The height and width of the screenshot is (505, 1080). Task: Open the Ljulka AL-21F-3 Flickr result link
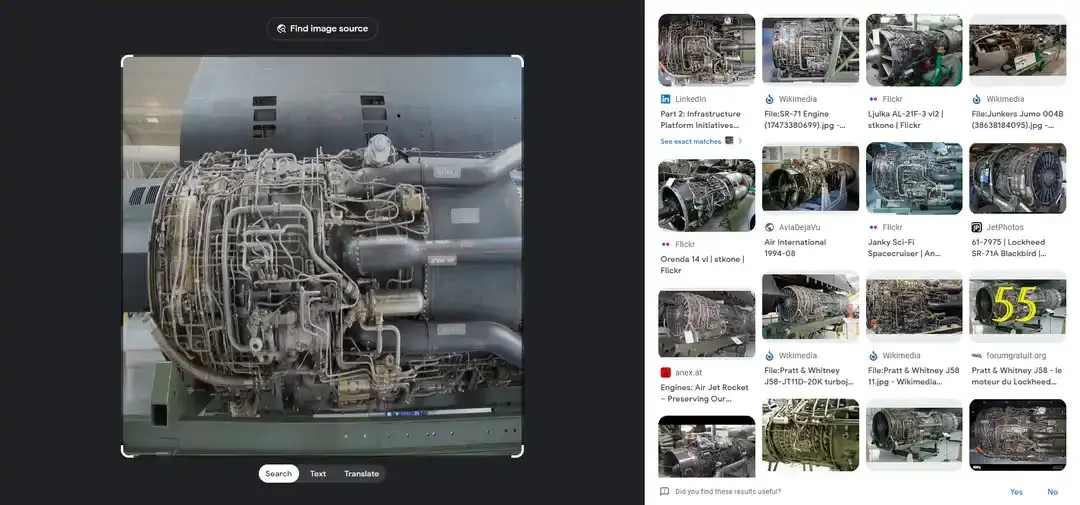coord(906,120)
